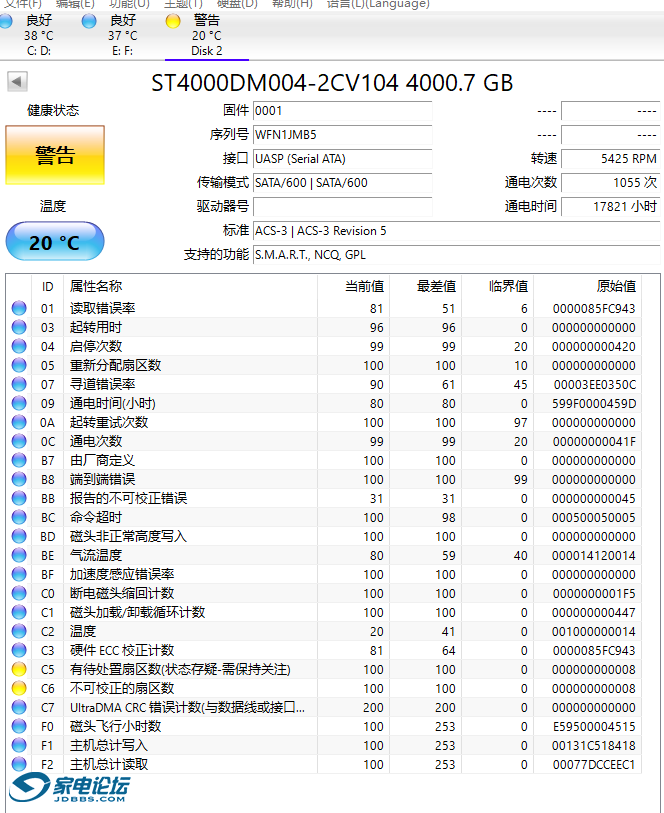
Task: Select the 有待处置扇区数 attribute name
Action: pyautogui.click(x=180, y=669)
